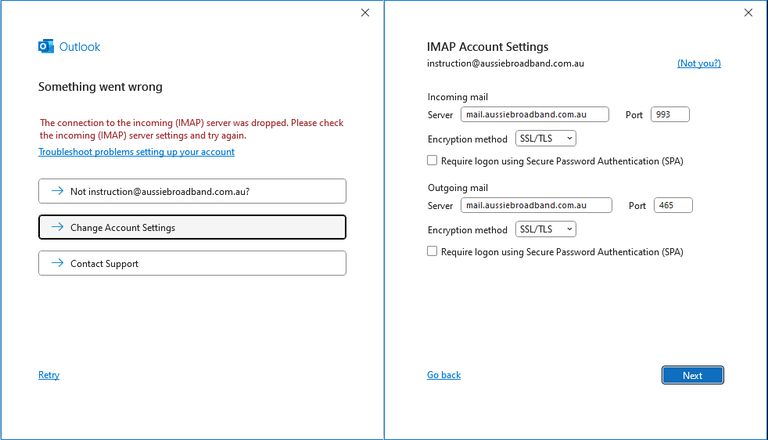Click the Outgoing mail section label
This screenshot has width=768, height=440.
[457, 188]
